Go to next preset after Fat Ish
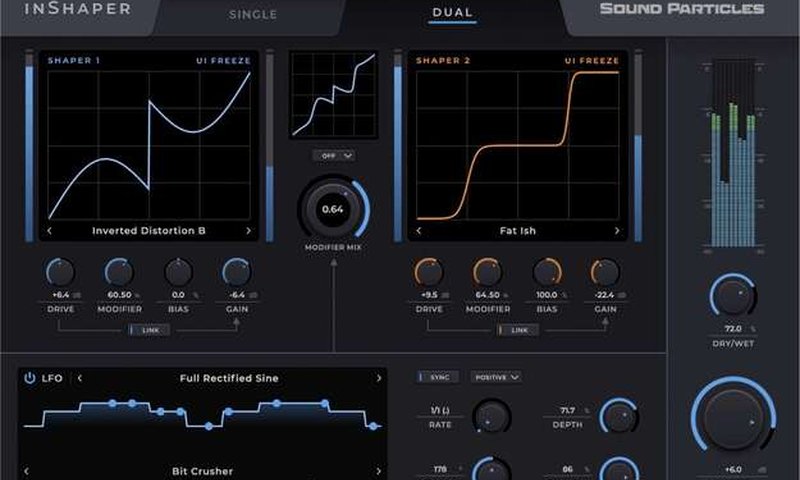Image resolution: width=800 pixels, height=480 pixels. click(617, 231)
